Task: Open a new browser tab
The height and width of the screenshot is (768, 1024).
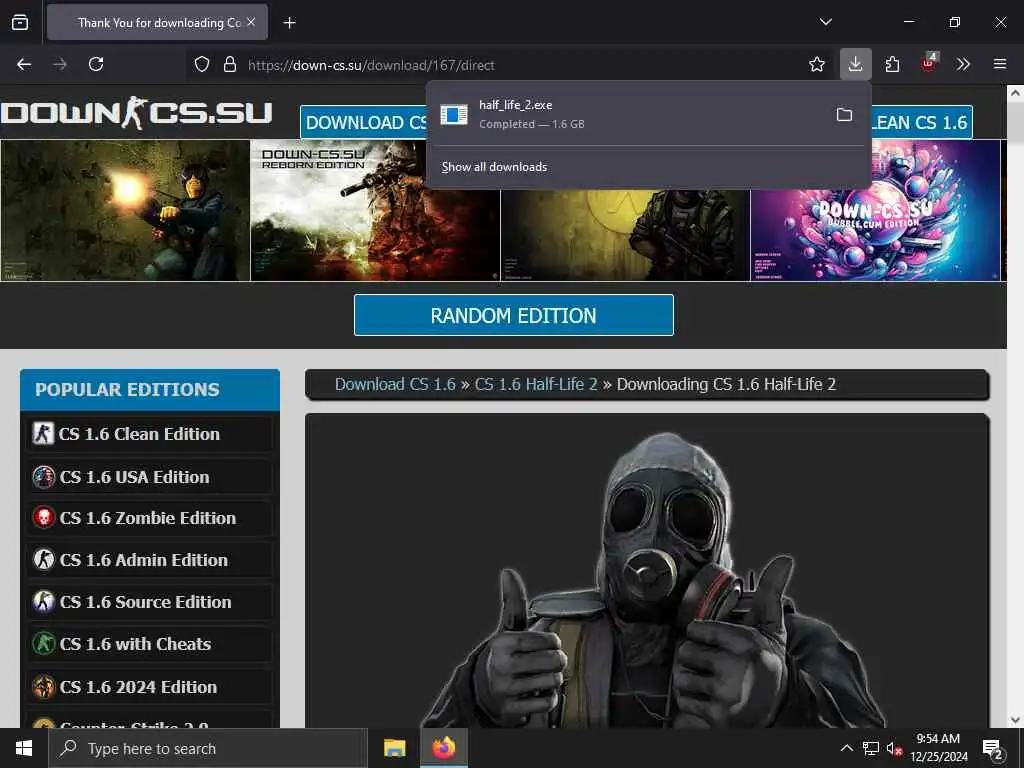Action: pyautogui.click(x=289, y=23)
